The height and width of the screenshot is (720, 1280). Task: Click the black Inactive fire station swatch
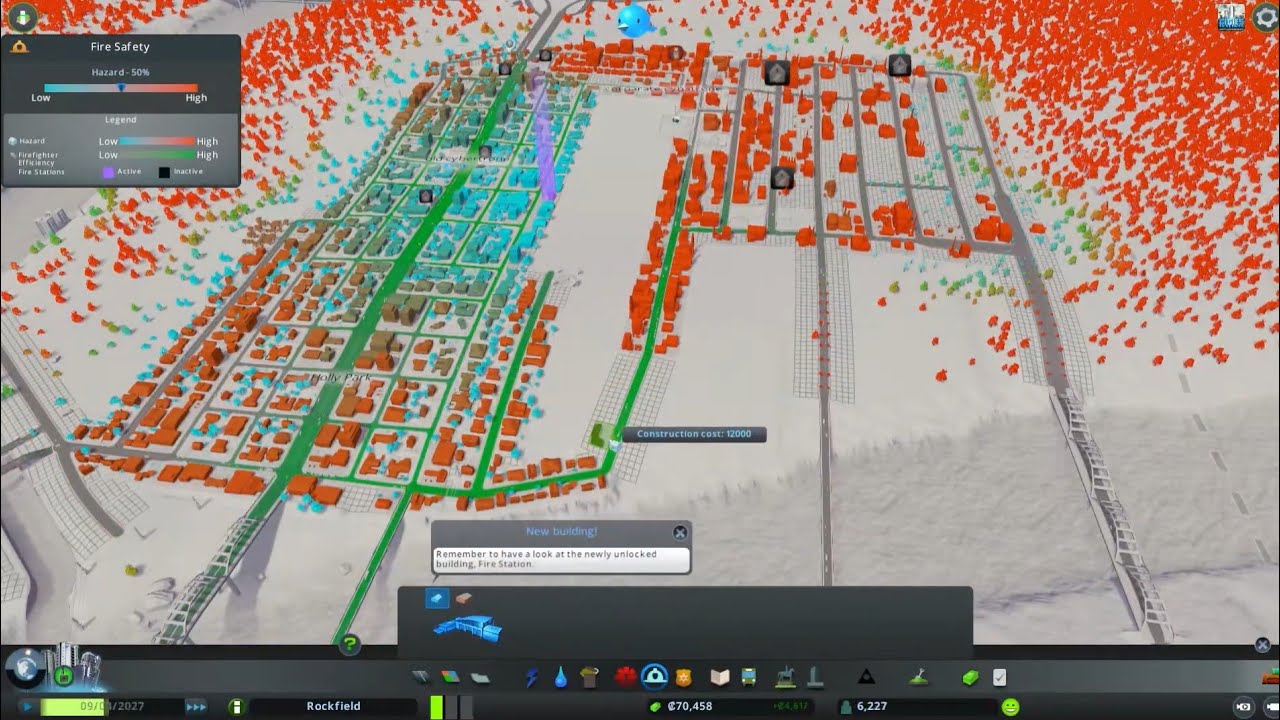pos(164,172)
